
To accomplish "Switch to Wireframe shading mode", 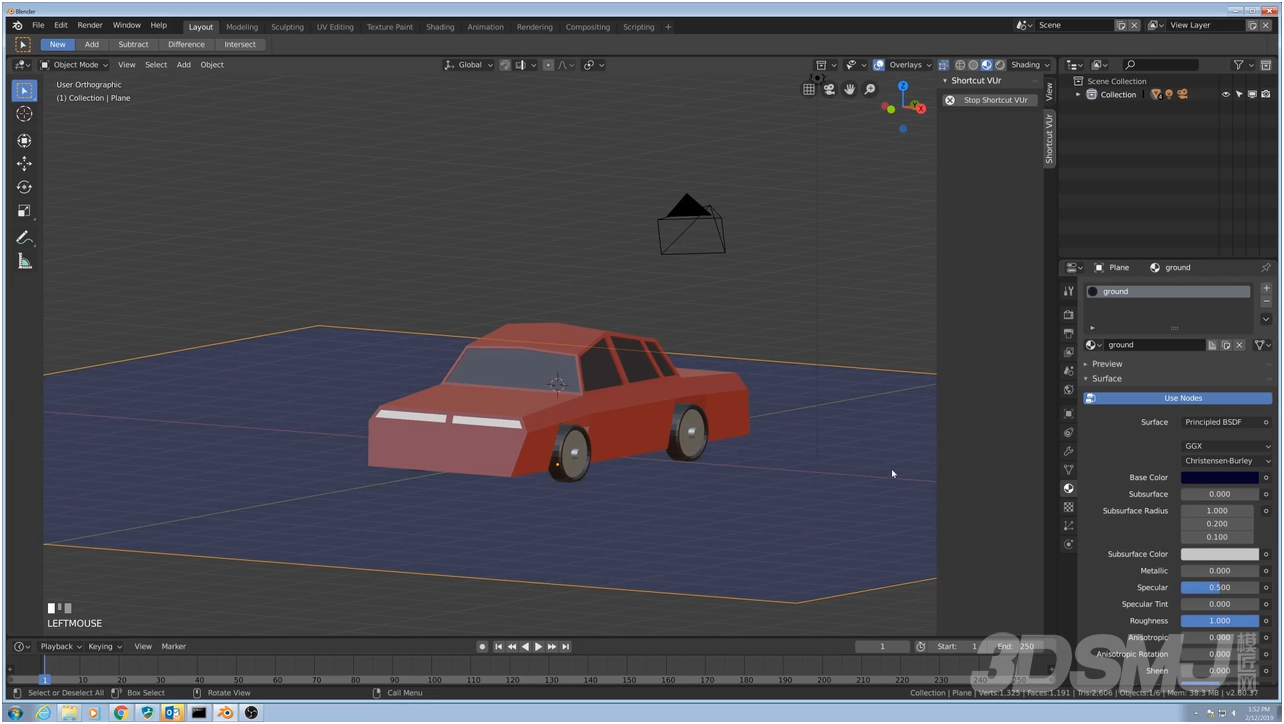I will click(960, 65).
